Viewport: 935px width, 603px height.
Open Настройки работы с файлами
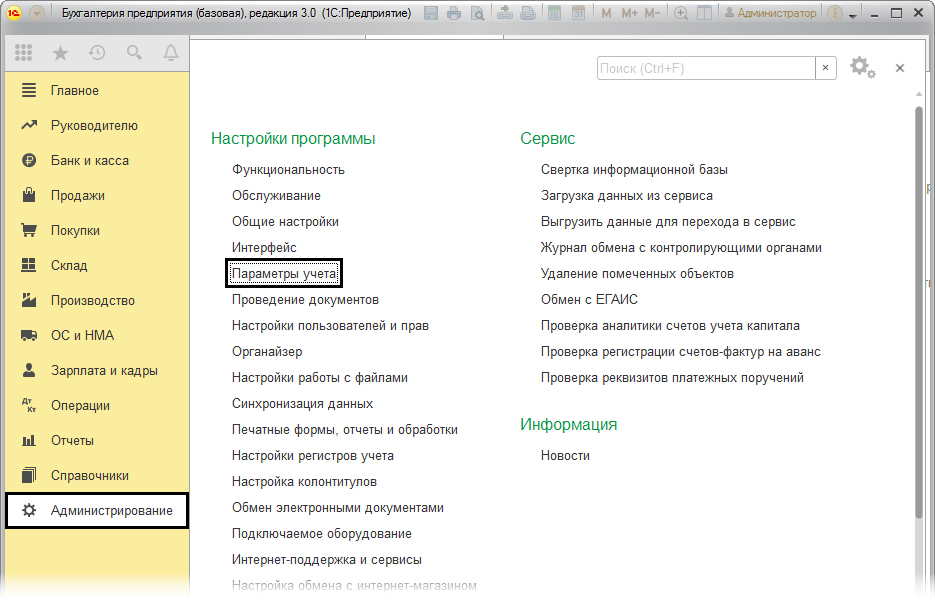click(x=320, y=378)
